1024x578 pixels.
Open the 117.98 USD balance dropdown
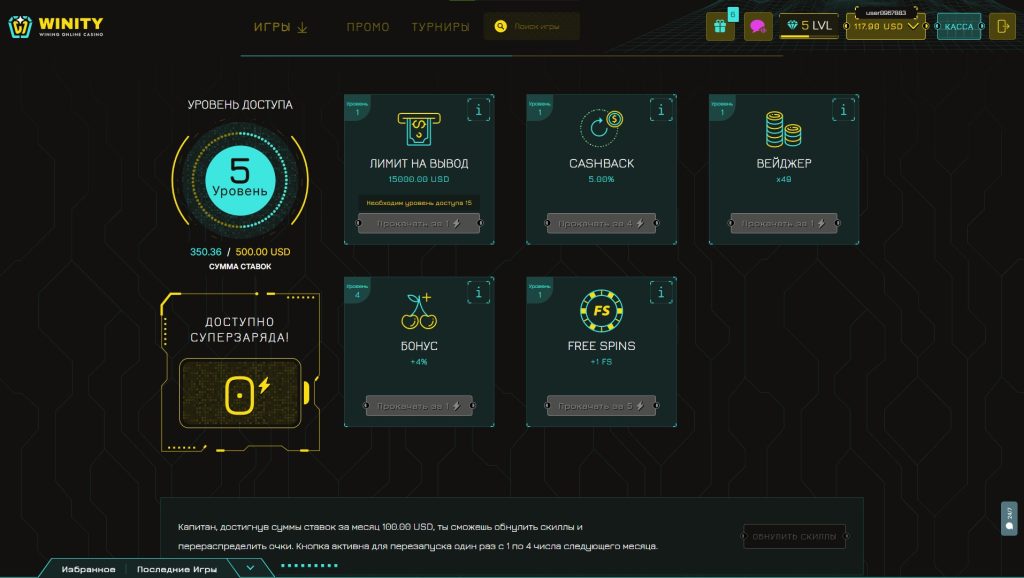pyautogui.click(x=886, y=27)
